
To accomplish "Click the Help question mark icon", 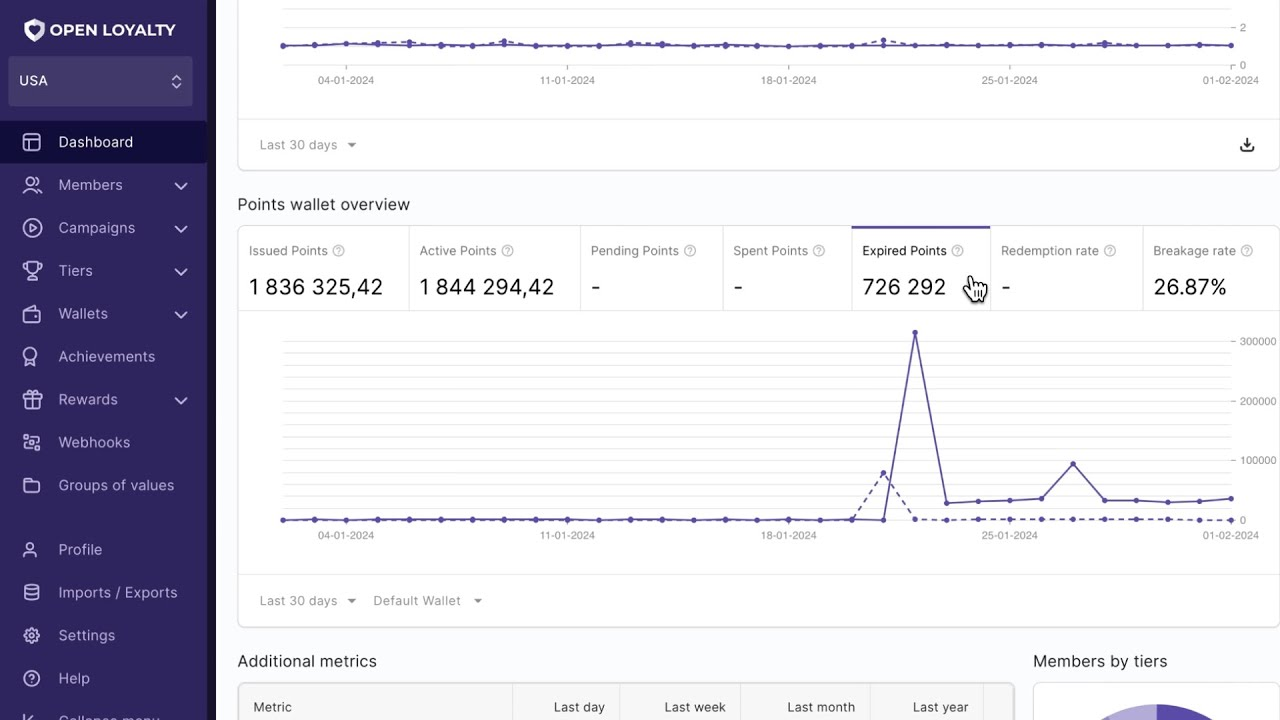I will (x=32, y=679).
